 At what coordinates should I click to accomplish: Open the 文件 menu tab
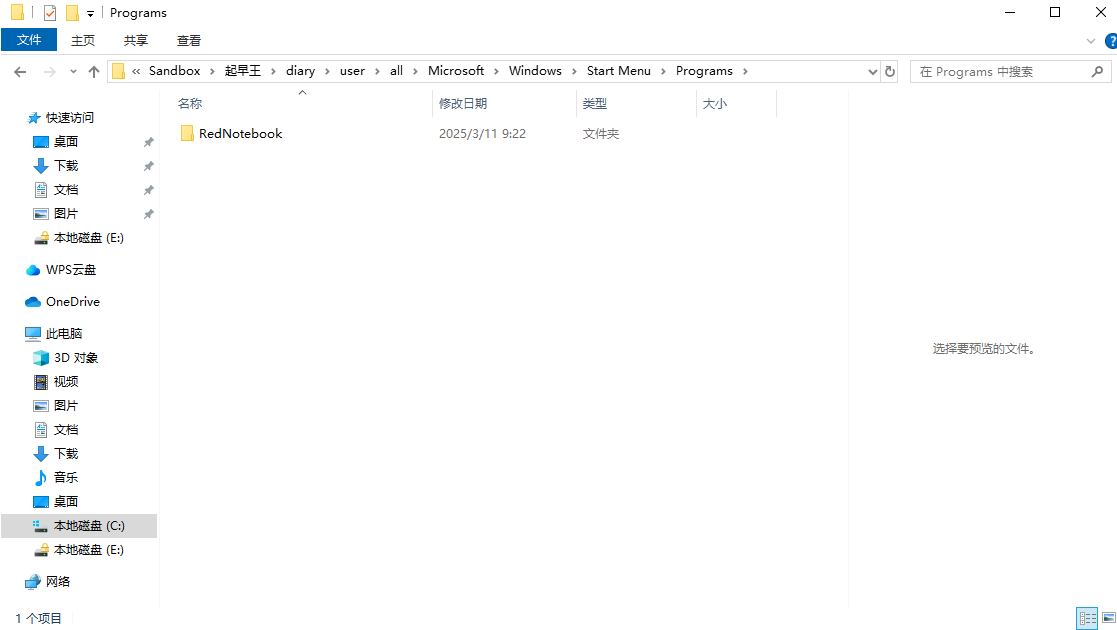pyautogui.click(x=29, y=40)
